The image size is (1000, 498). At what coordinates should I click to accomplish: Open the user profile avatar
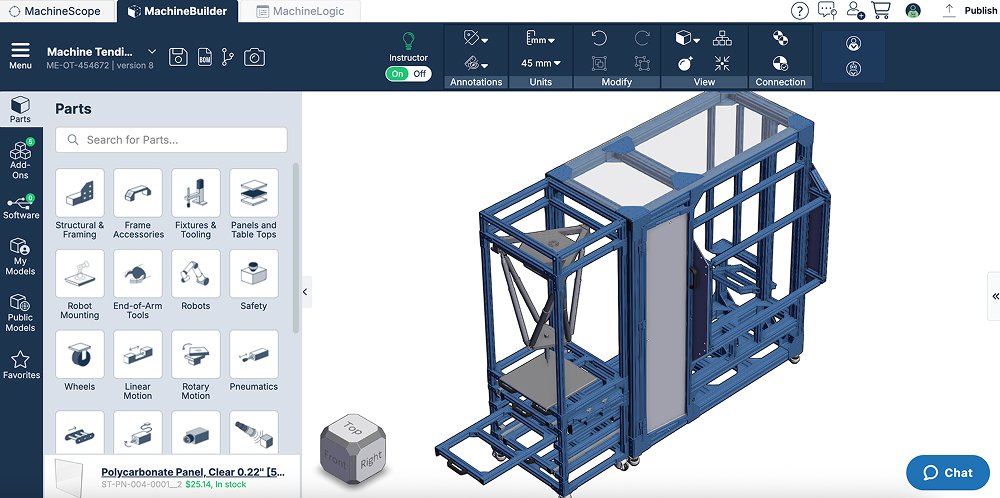(913, 10)
